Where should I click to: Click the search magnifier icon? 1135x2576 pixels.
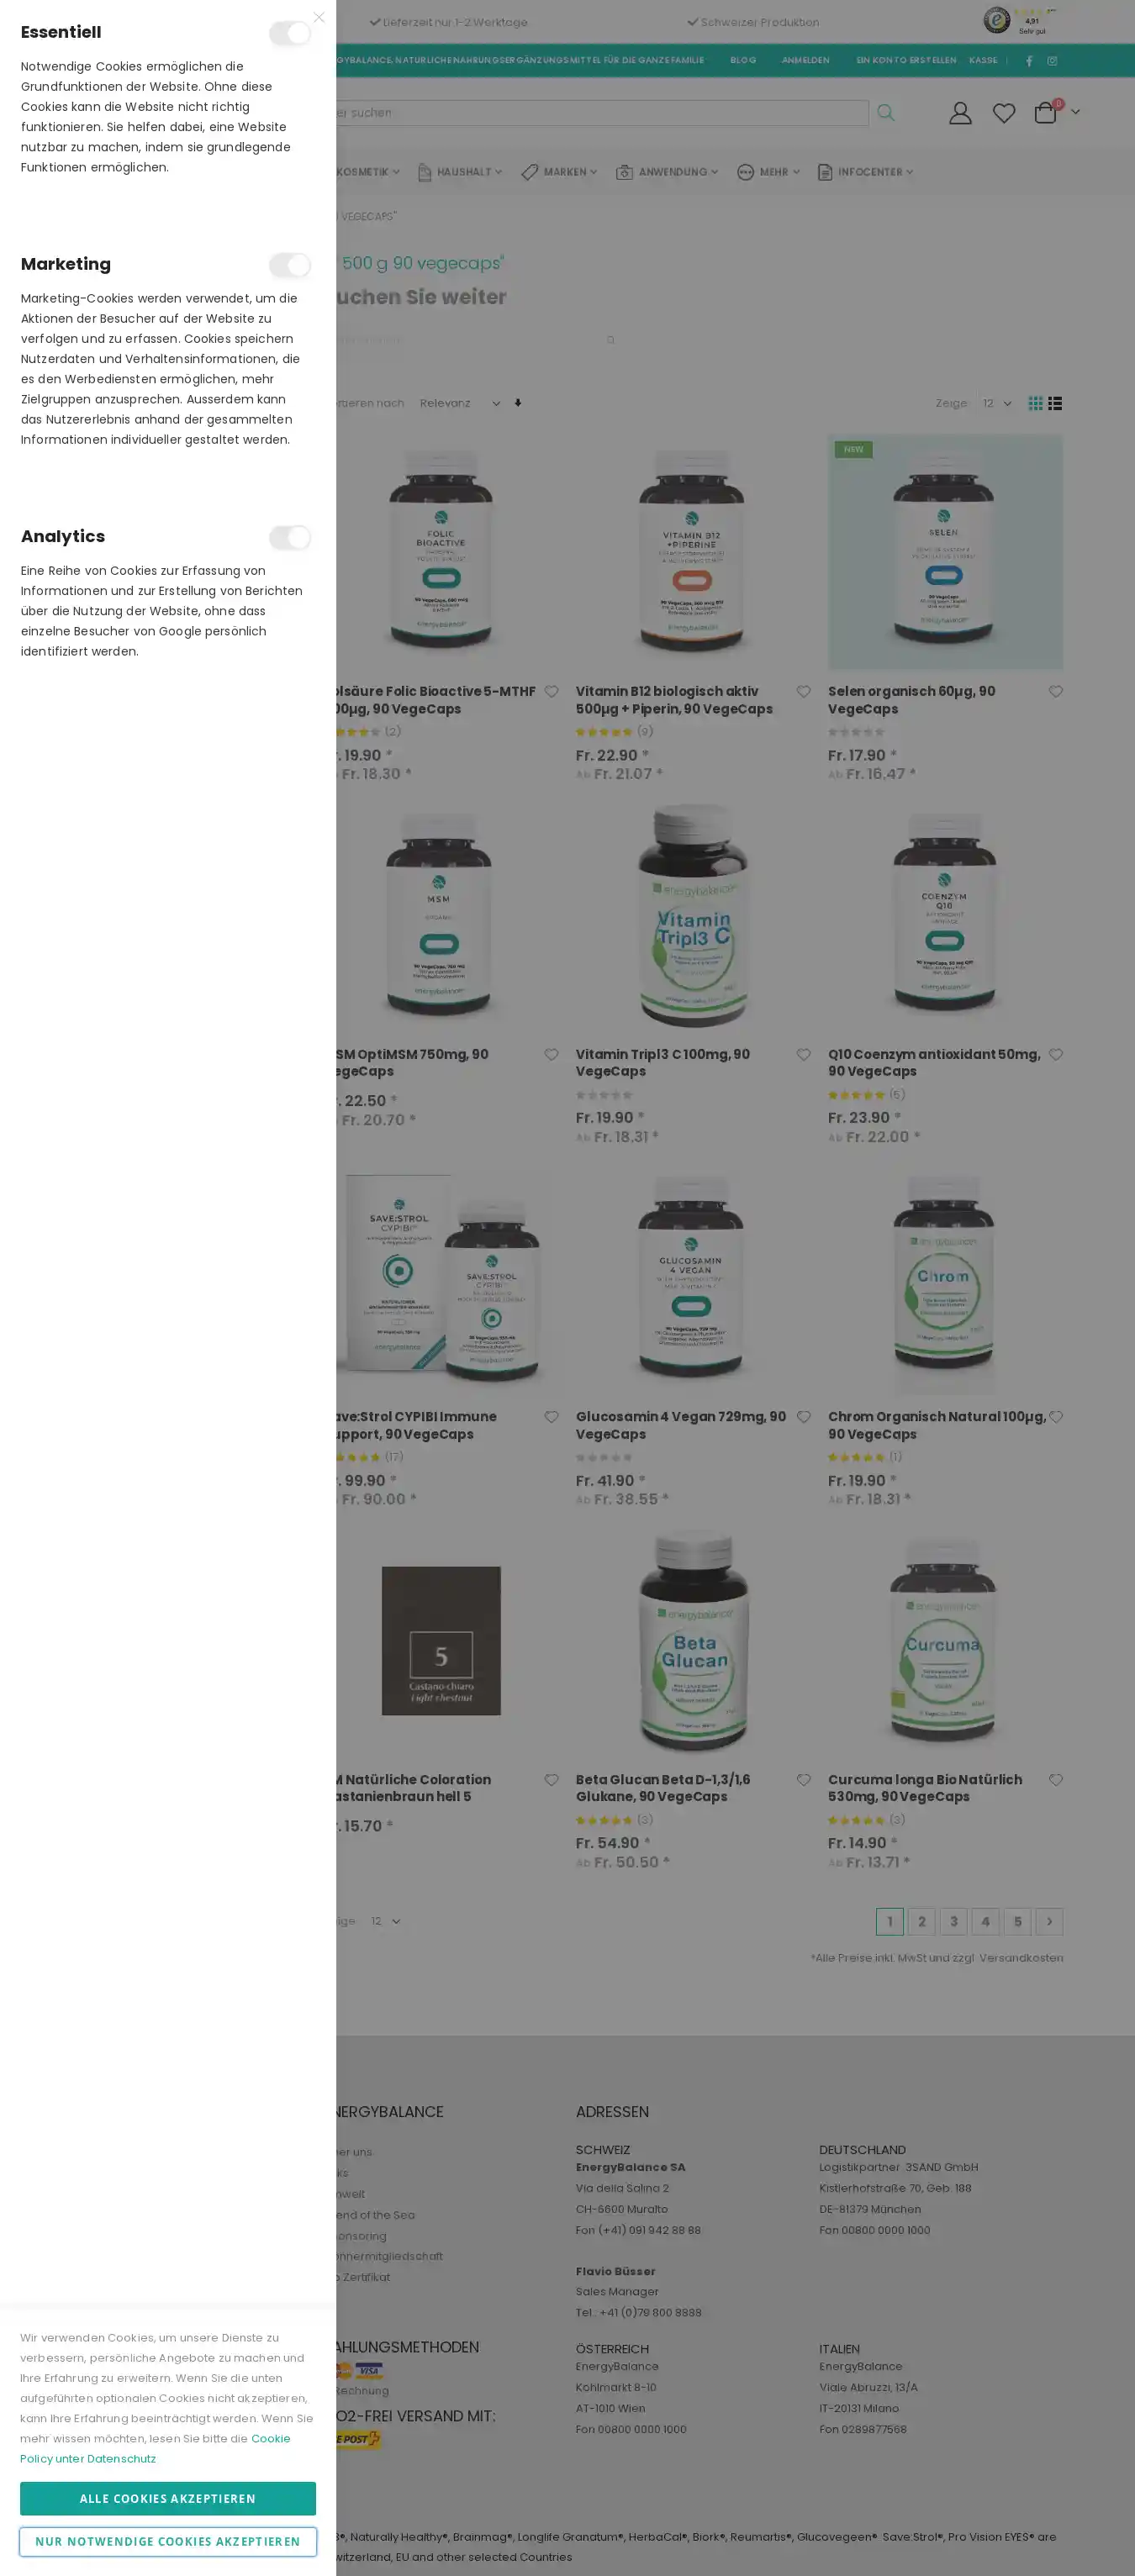click(886, 113)
